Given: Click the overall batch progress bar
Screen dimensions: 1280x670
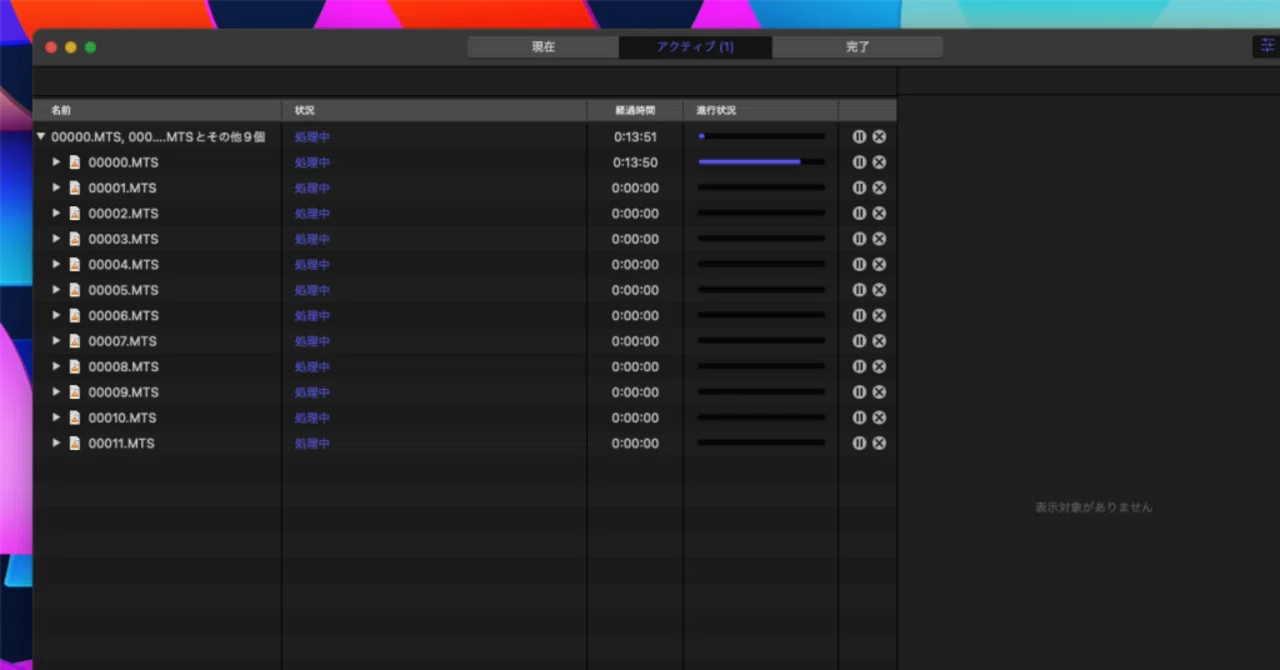Looking at the screenshot, I should click(x=761, y=137).
